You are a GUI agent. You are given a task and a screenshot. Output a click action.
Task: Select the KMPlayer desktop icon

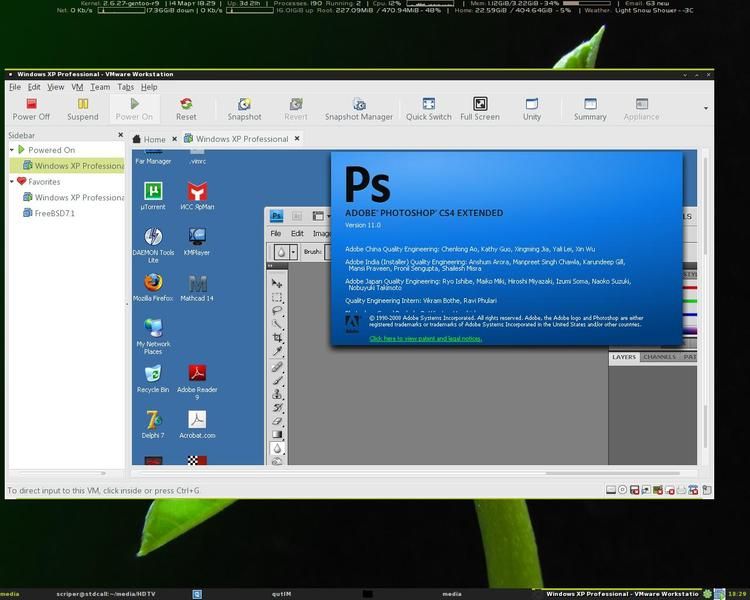197,241
